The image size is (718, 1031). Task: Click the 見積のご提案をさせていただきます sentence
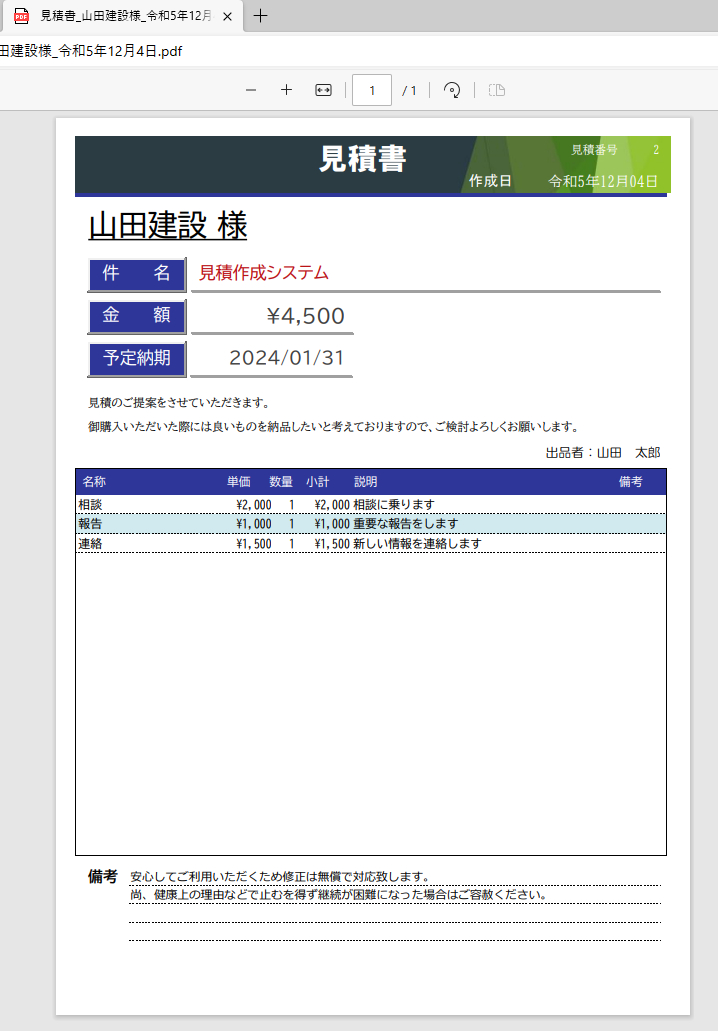click(179, 402)
